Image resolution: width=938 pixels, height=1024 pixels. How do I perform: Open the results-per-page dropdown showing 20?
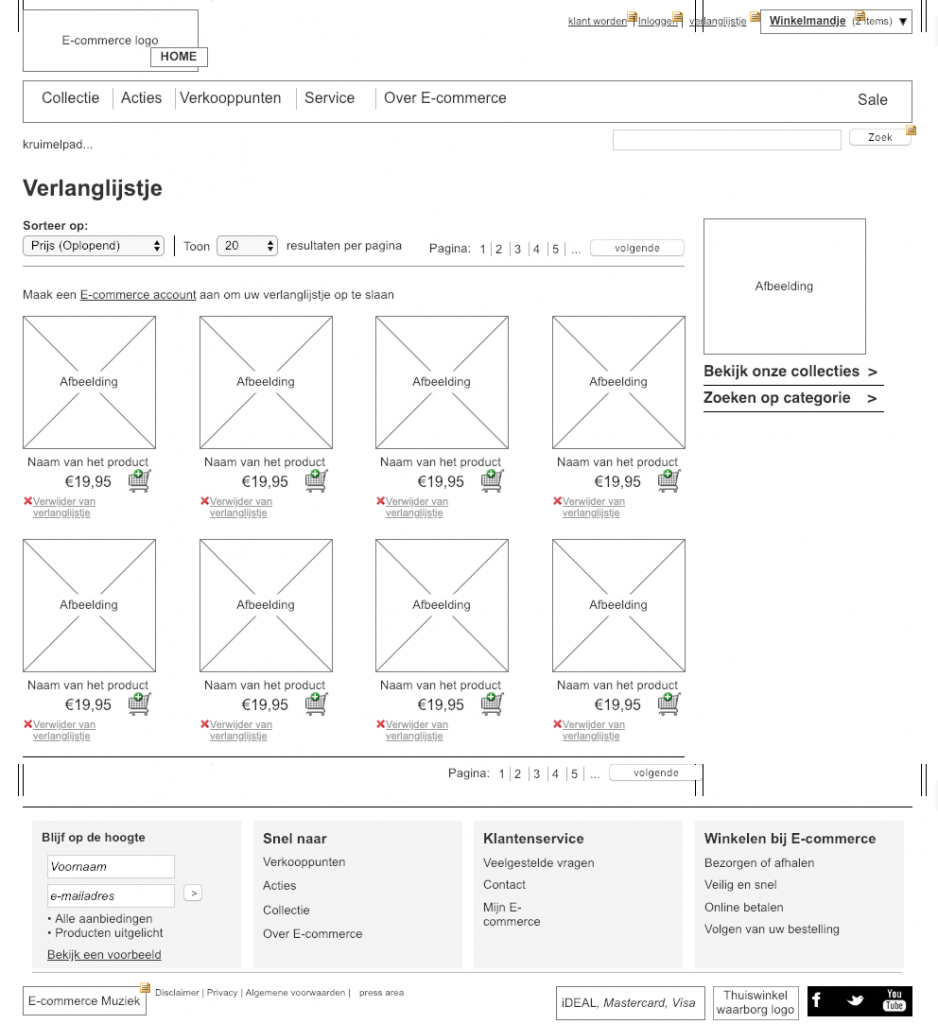pos(246,246)
